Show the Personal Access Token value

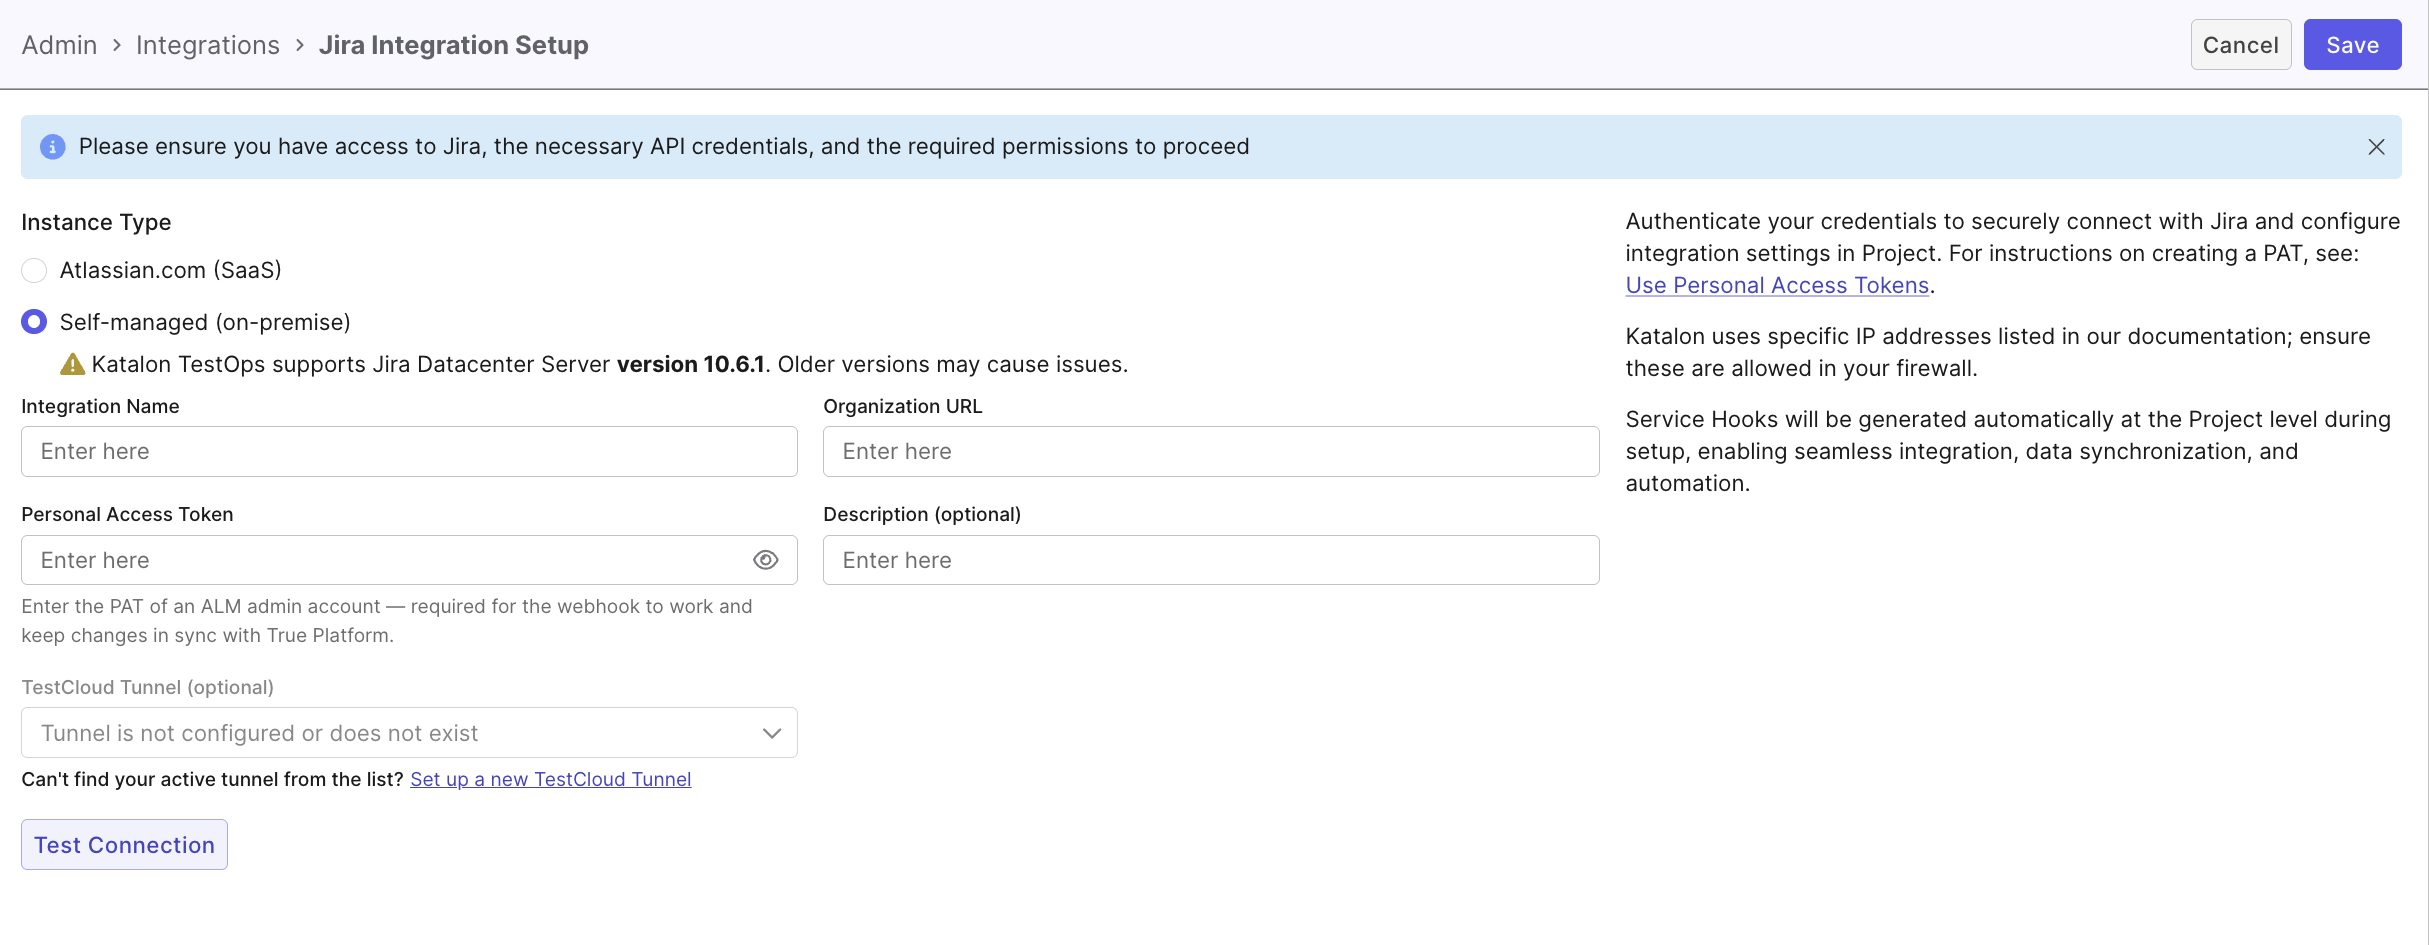(765, 560)
